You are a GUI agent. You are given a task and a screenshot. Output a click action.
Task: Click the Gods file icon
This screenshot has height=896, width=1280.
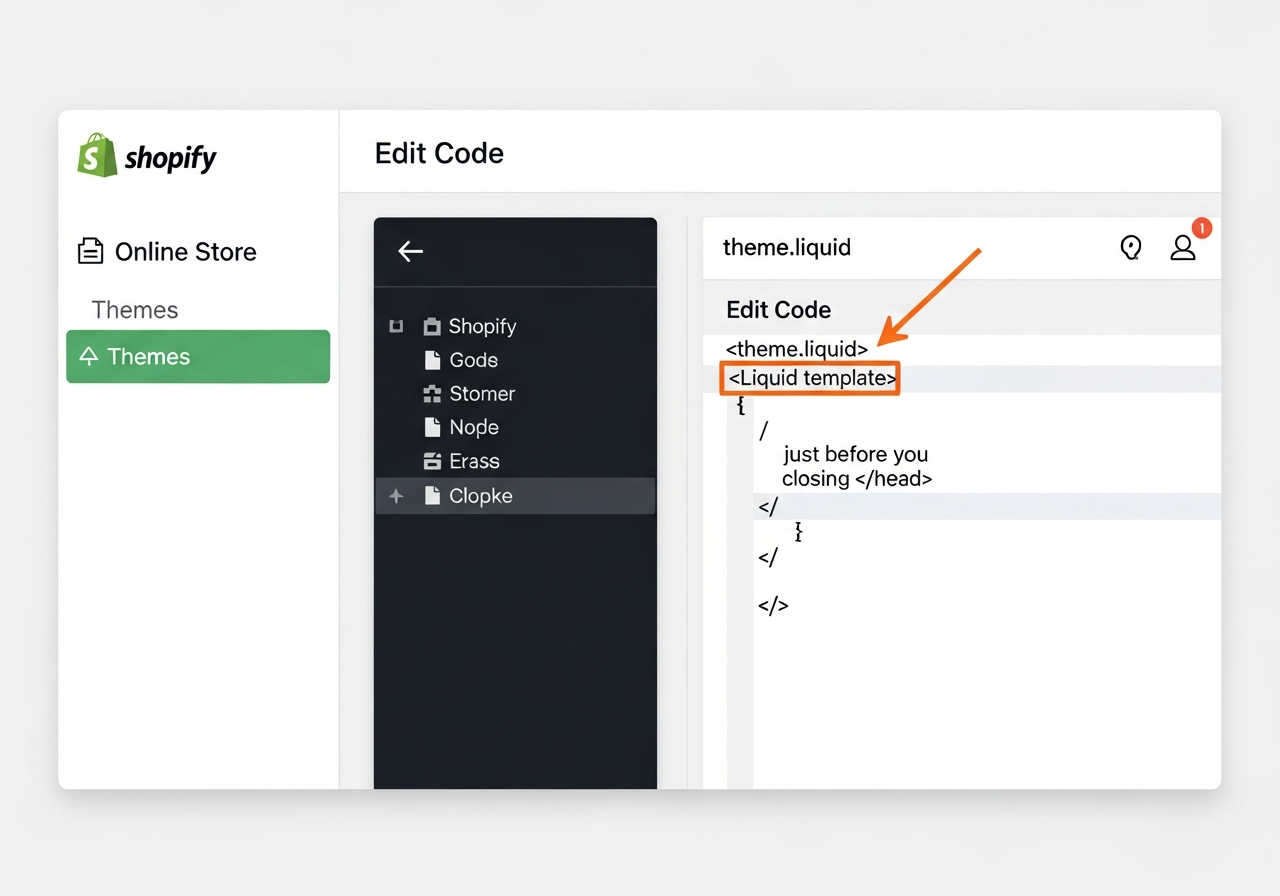pos(432,360)
